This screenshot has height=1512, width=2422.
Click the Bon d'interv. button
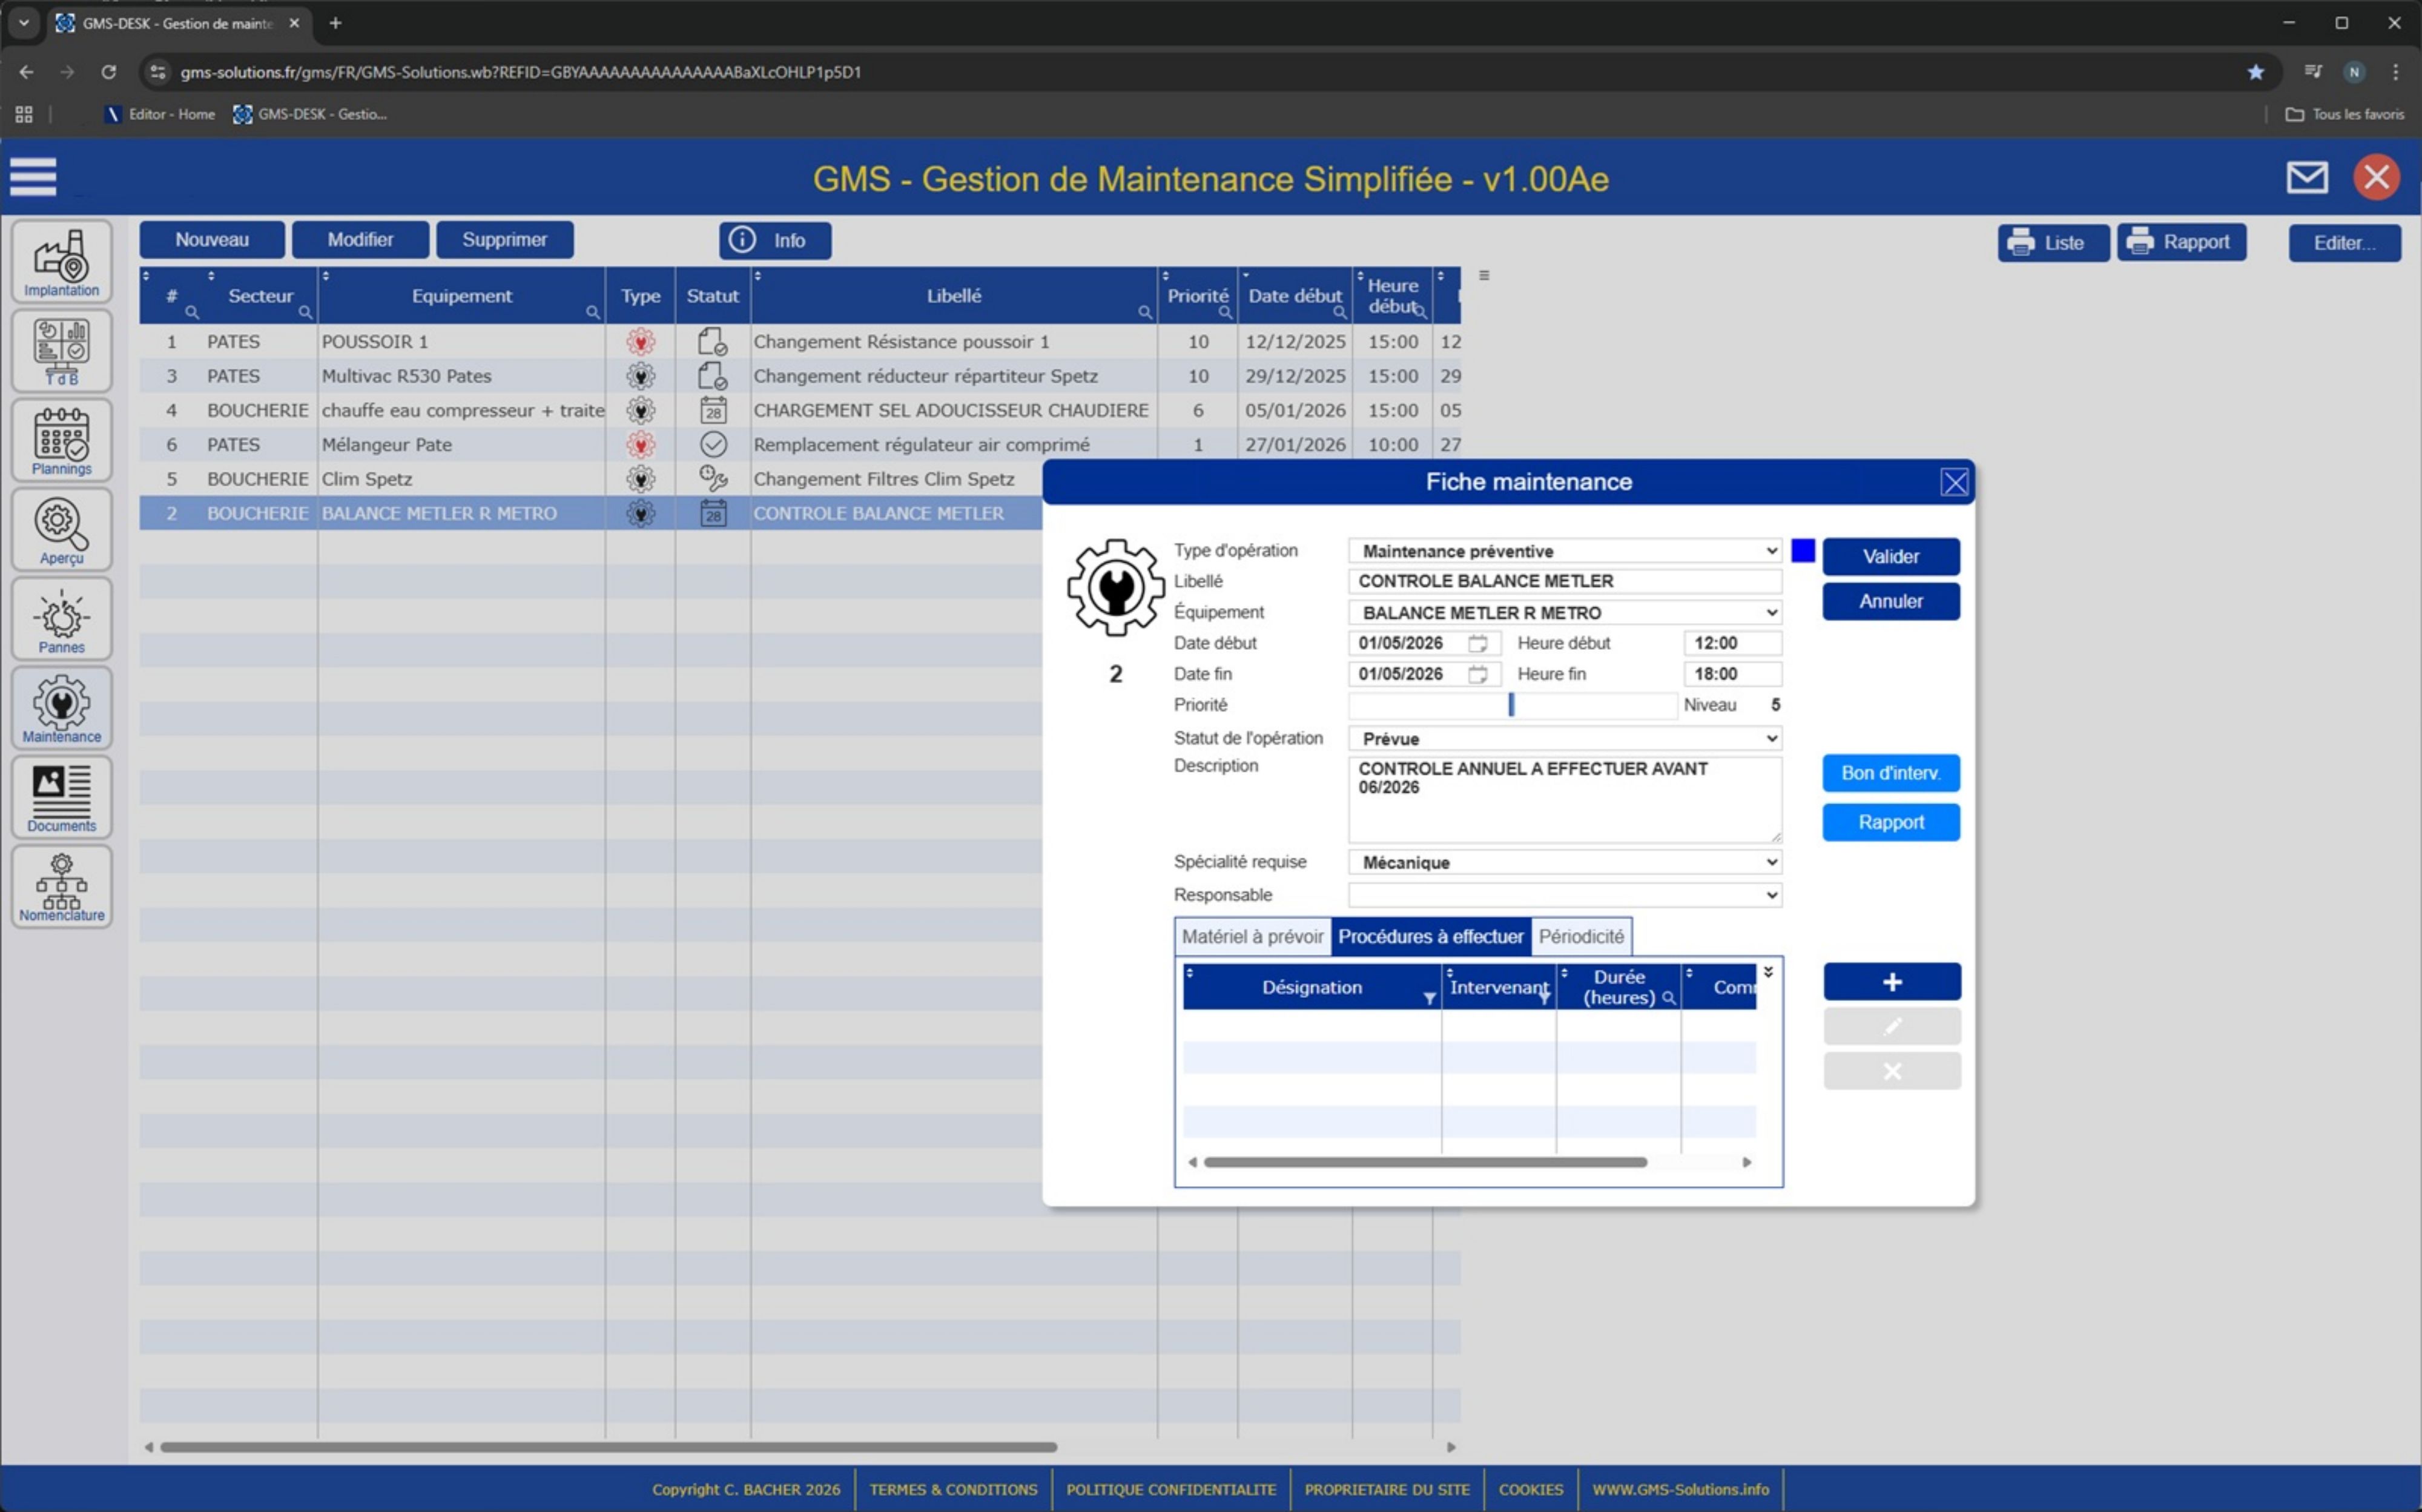point(1890,773)
